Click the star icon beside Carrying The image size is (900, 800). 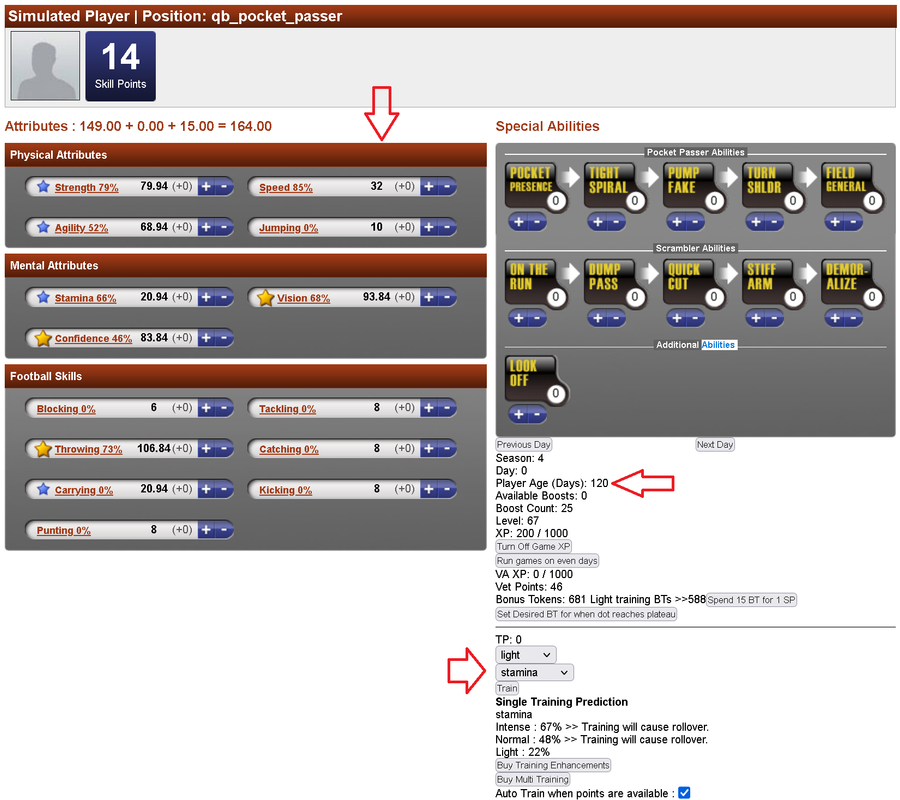coord(43,490)
